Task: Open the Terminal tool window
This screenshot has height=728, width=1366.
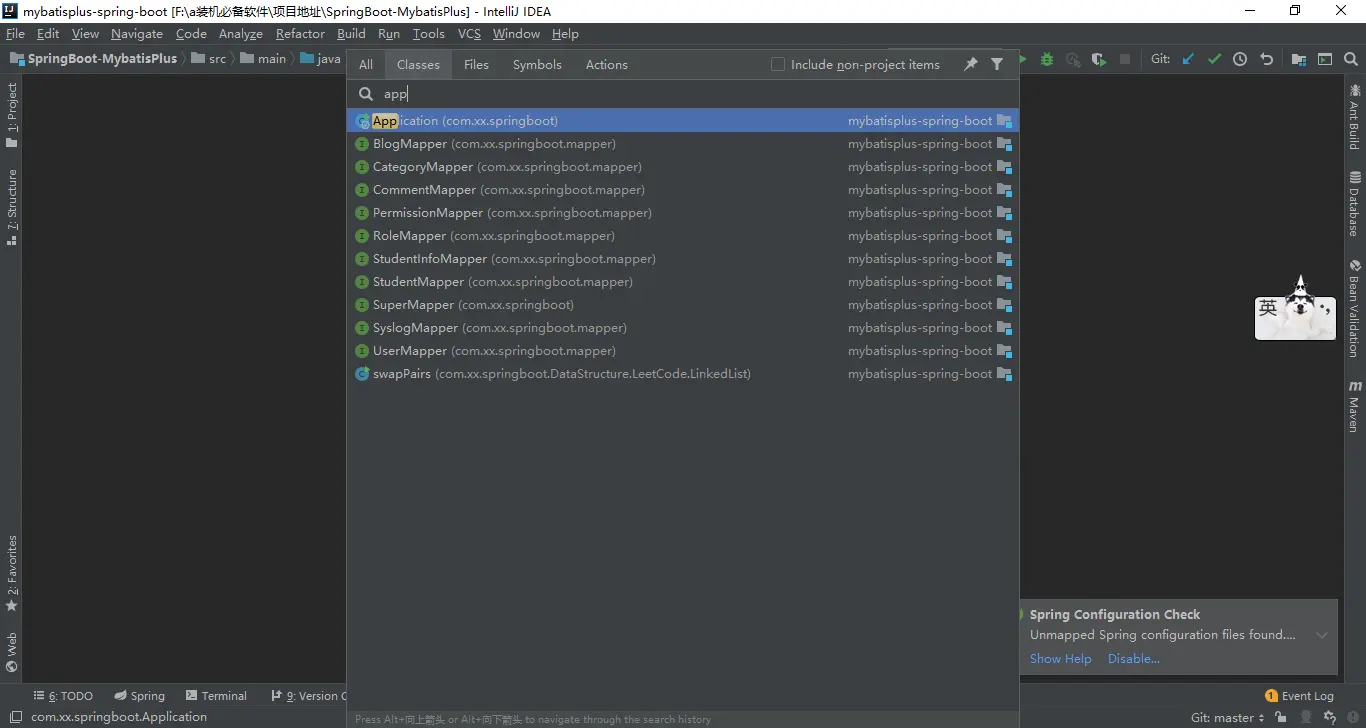Action: tap(215, 696)
